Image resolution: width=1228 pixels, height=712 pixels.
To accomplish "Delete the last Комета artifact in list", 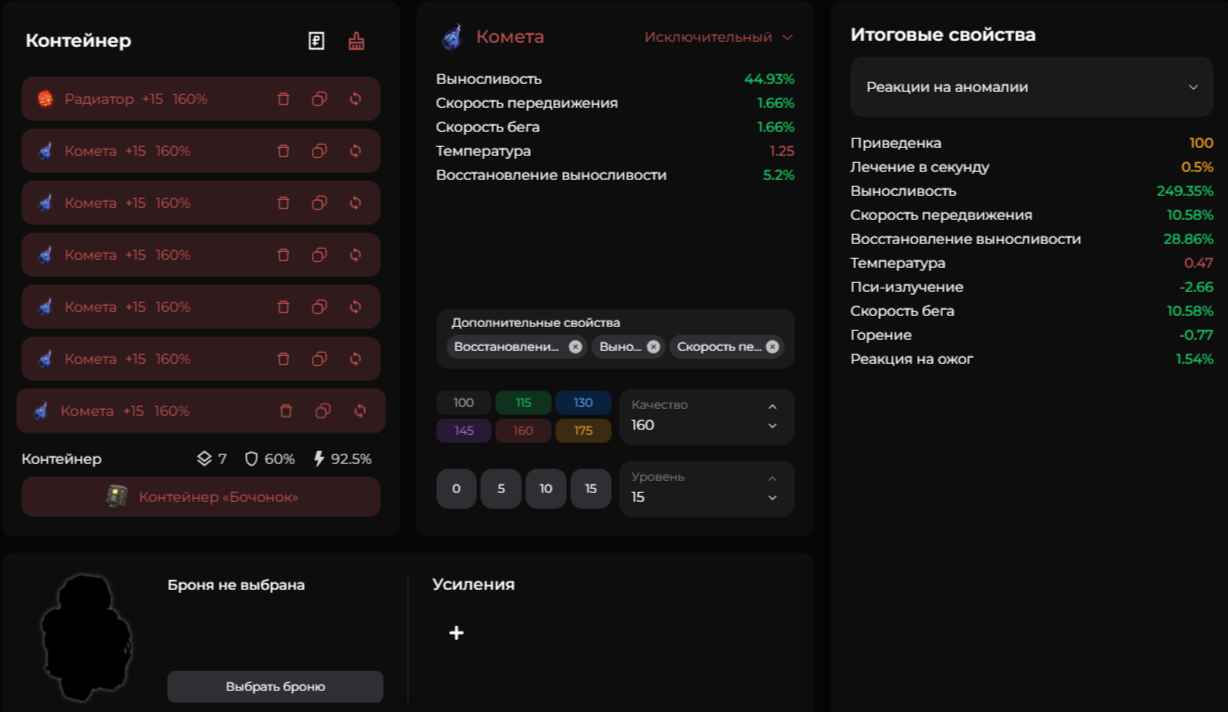I will (x=286, y=411).
